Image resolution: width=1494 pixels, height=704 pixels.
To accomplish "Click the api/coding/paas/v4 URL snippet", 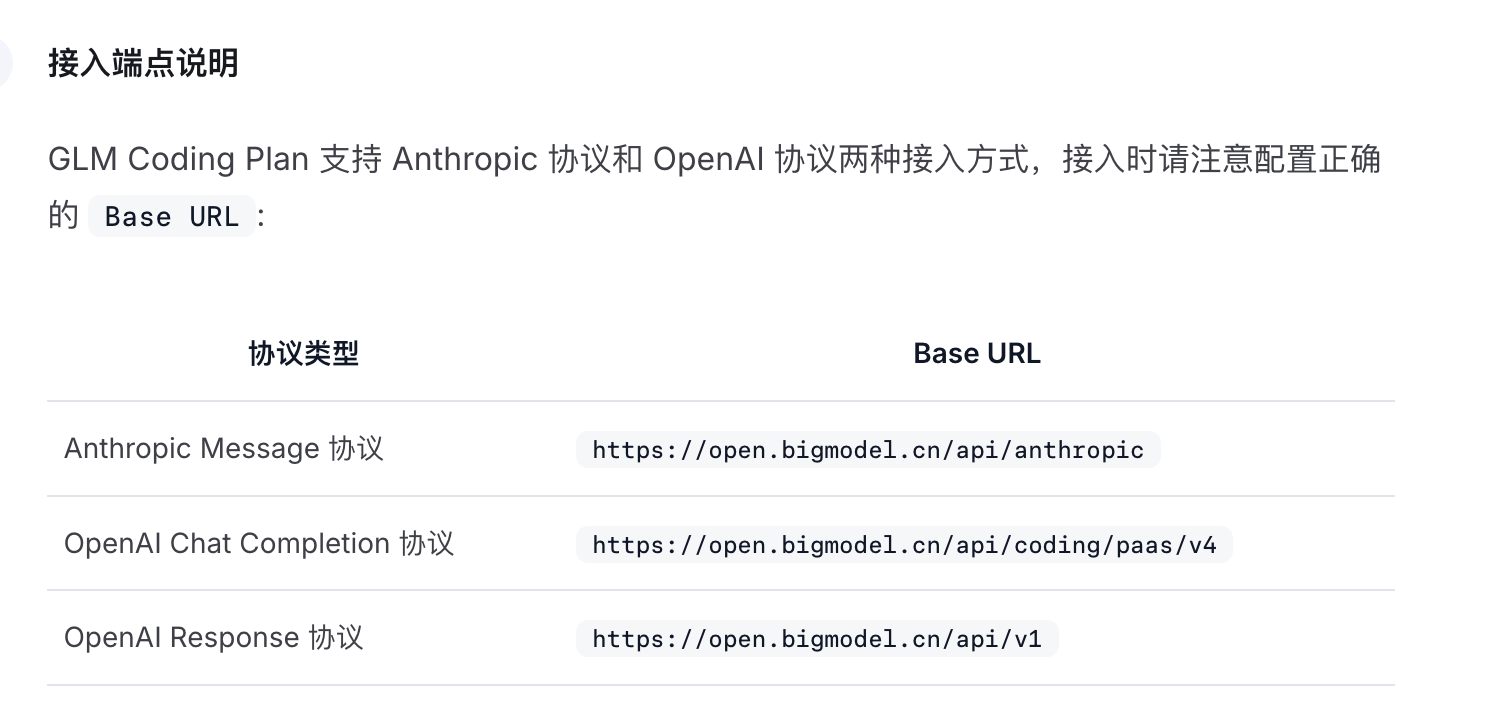I will pyautogui.click(x=904, y=545).
